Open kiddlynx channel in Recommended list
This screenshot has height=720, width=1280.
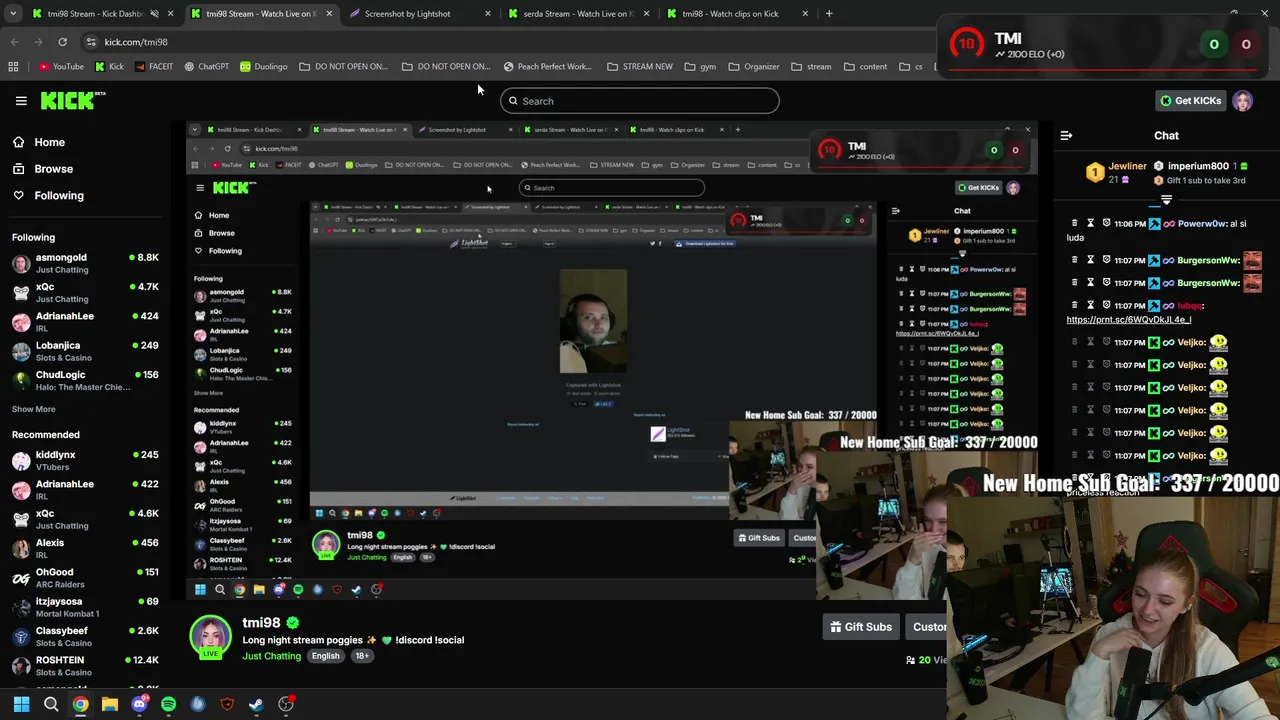(85, 461)
